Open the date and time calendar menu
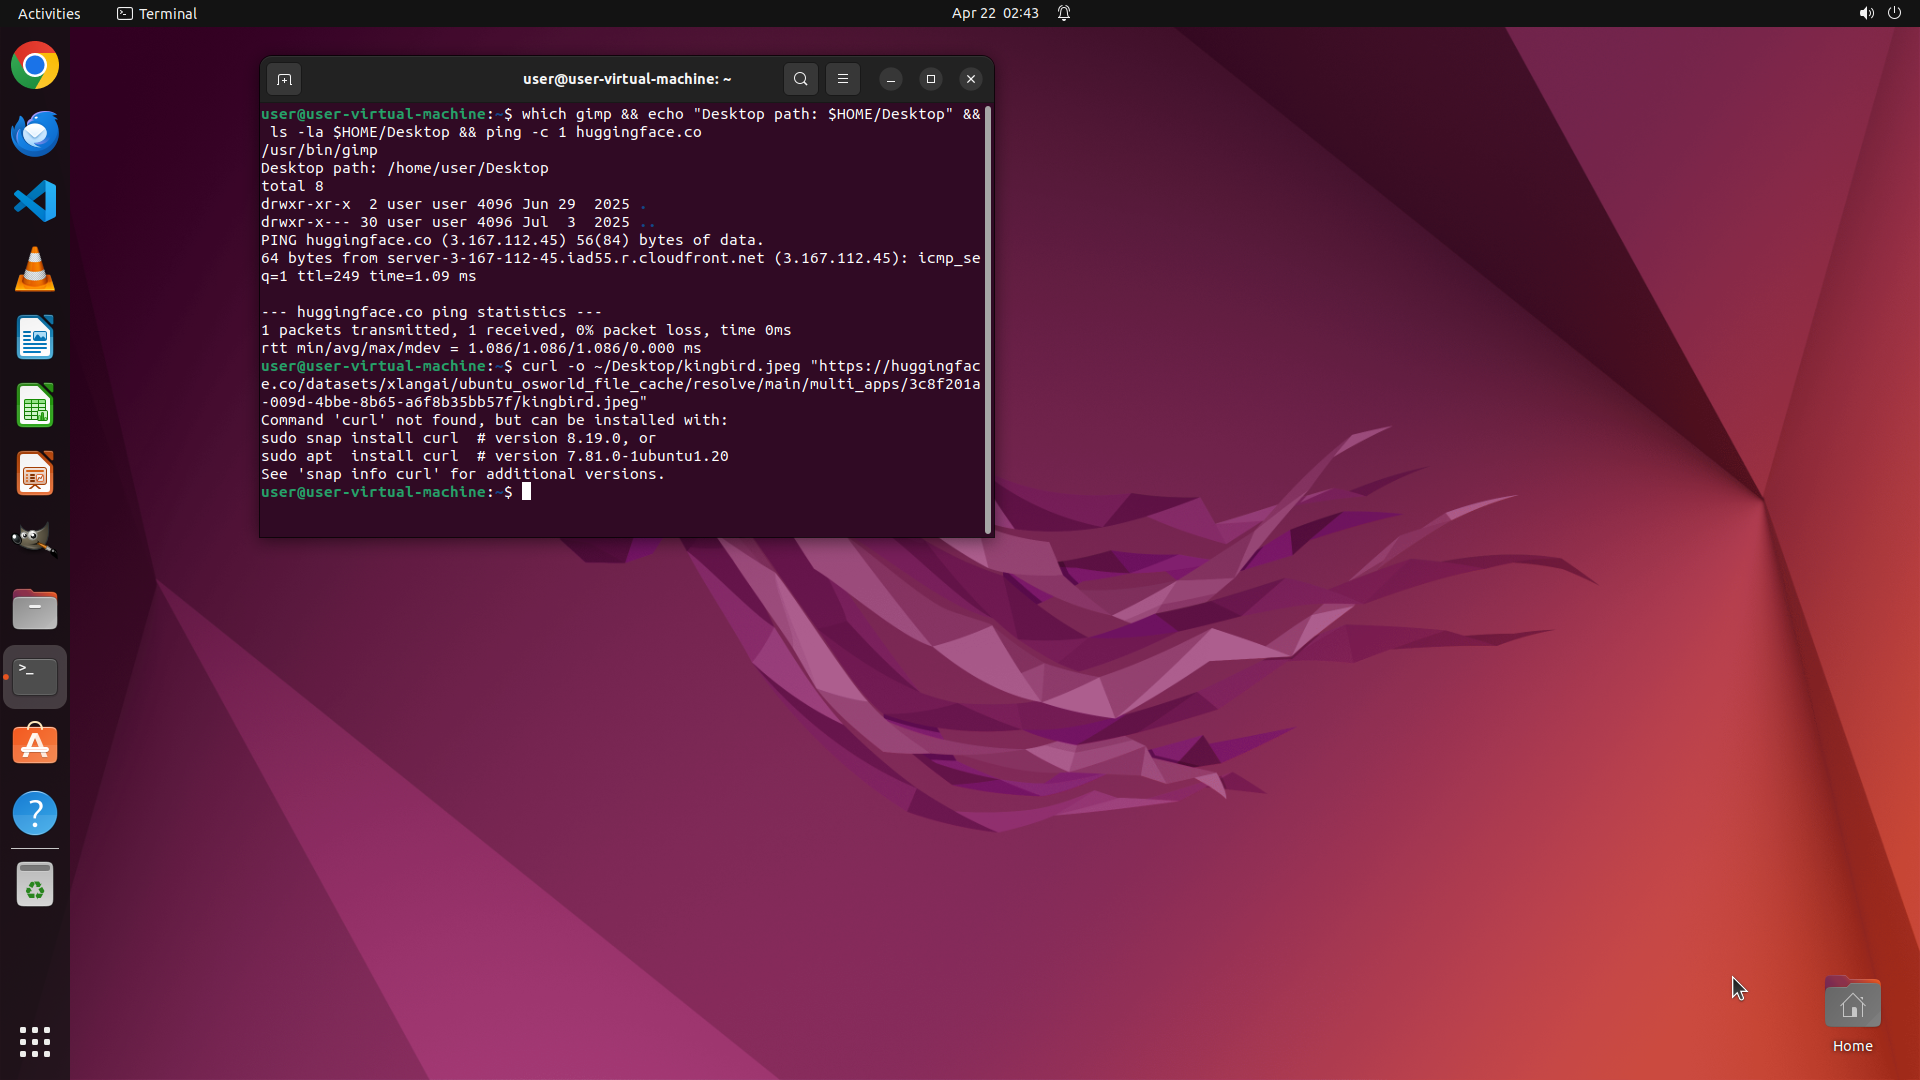Screen dimensions: 1920x1080 point(994,13)
